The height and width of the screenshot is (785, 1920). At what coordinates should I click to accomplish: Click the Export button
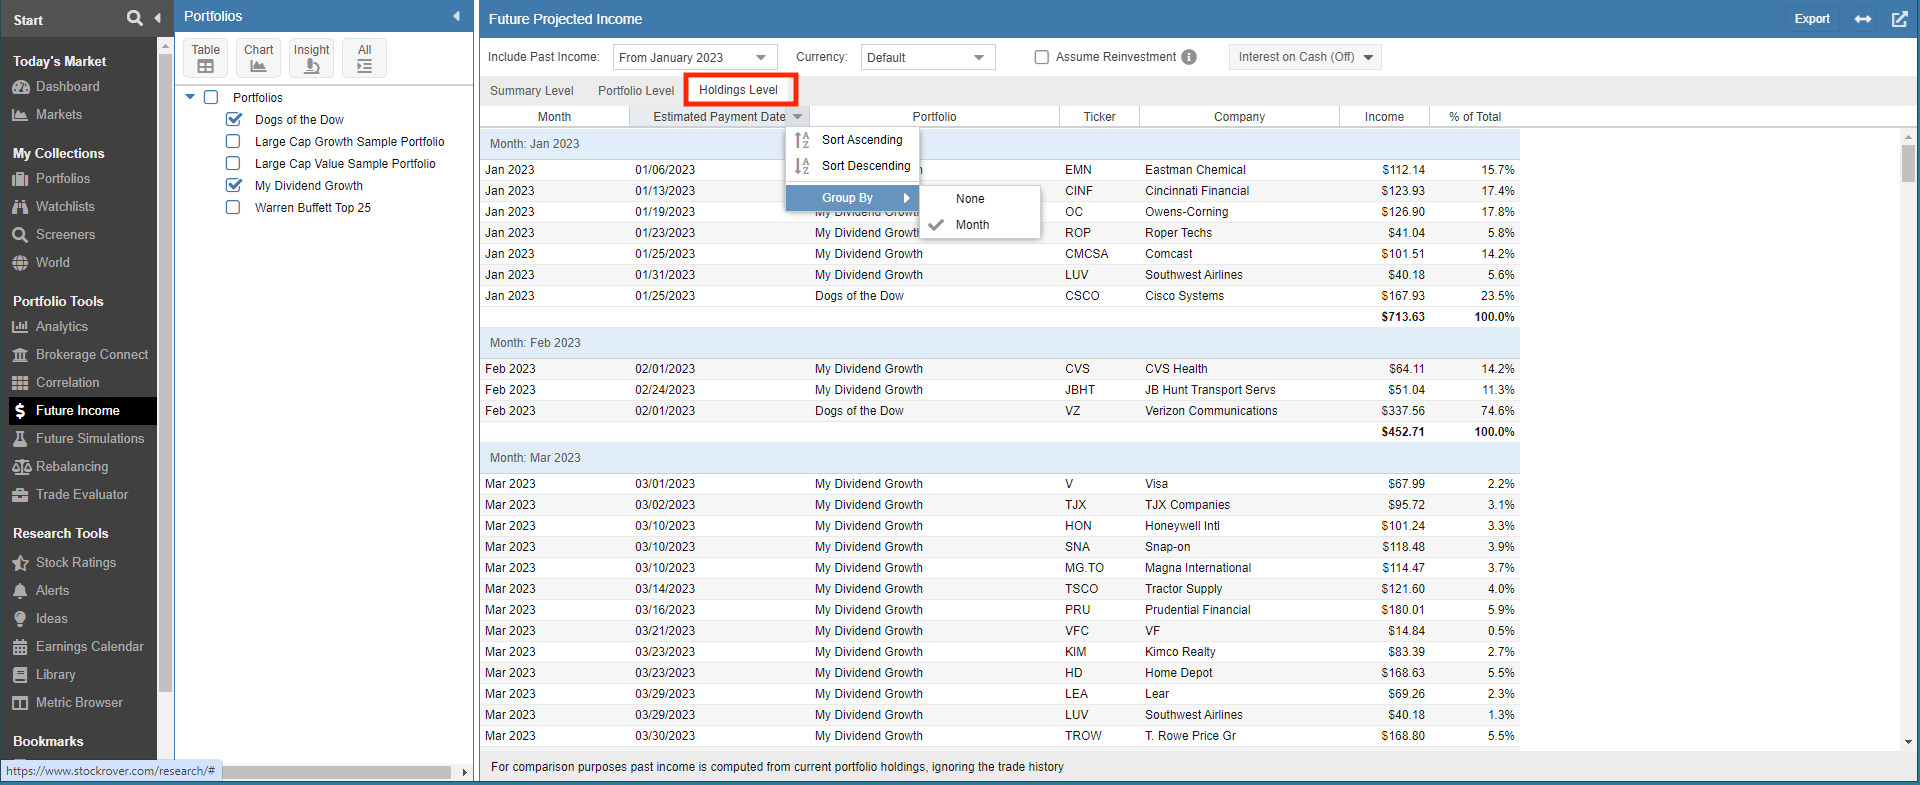click(x=1811, y=19)
